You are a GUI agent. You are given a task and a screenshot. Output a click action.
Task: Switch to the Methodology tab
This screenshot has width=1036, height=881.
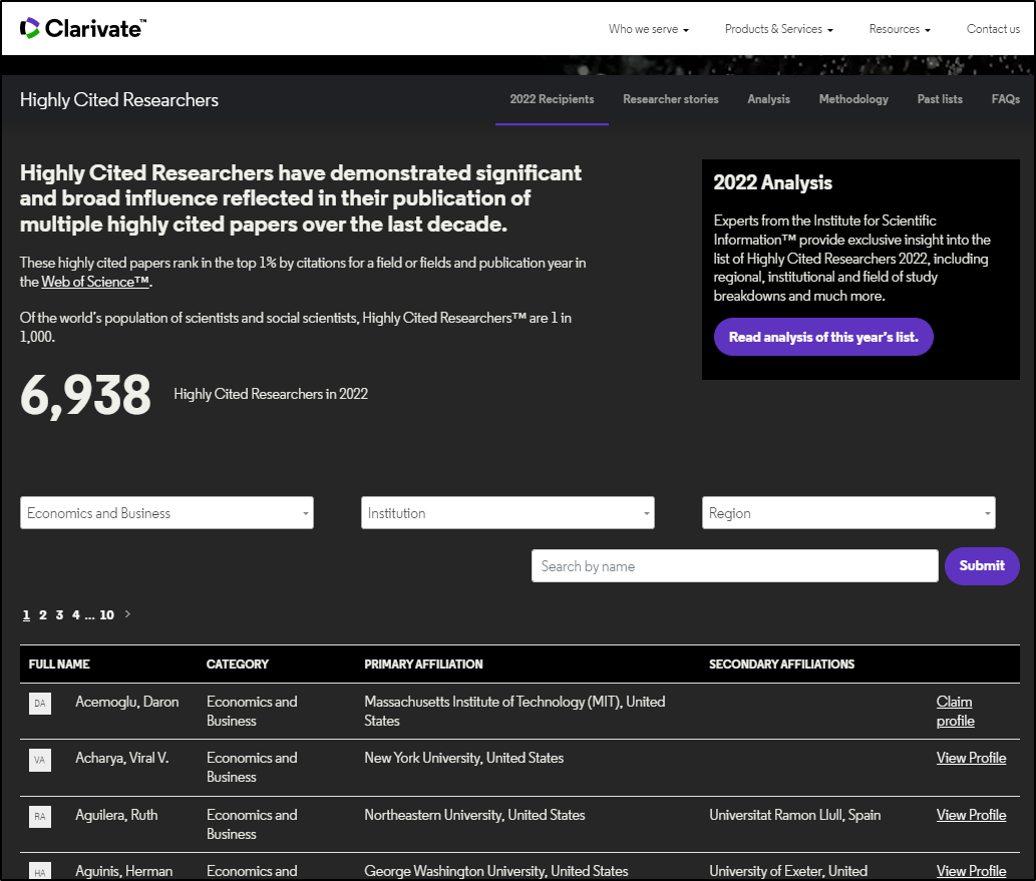(854, 99)
